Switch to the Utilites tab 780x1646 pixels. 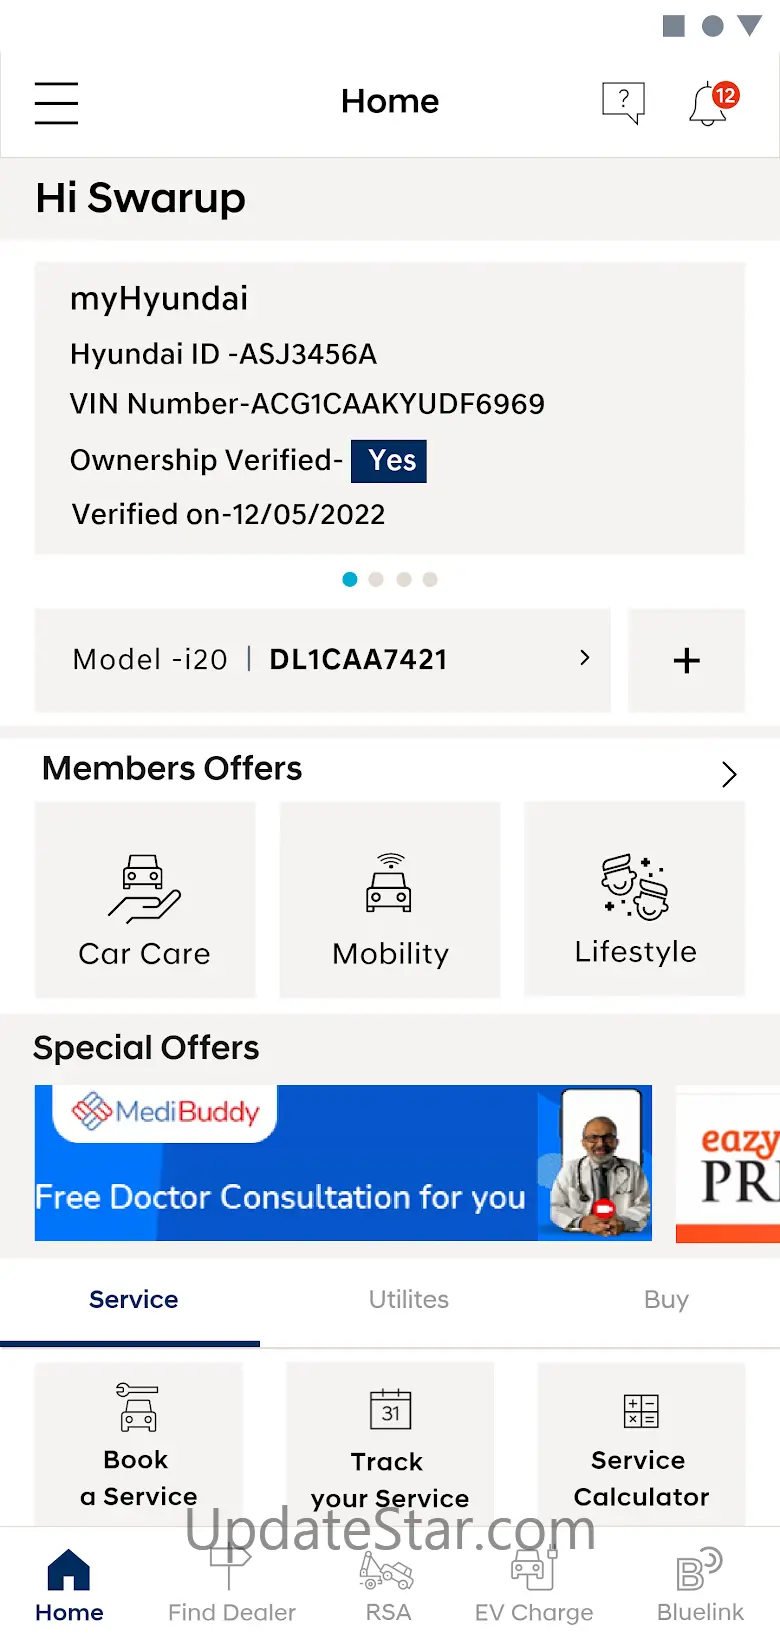(x=408, y=1299)
